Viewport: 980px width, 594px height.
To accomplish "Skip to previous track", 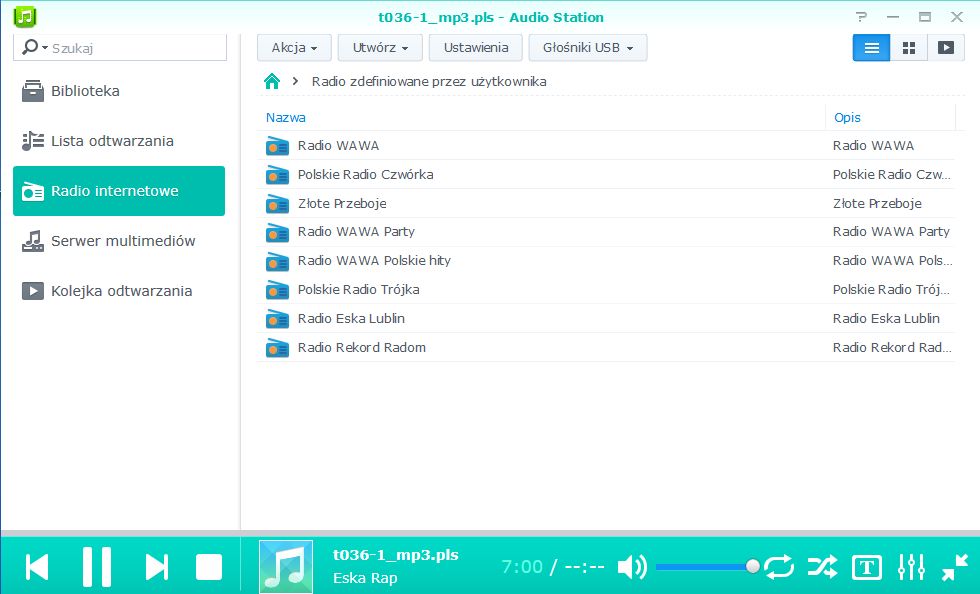I will pyautogui.click(x=37, y=567).
